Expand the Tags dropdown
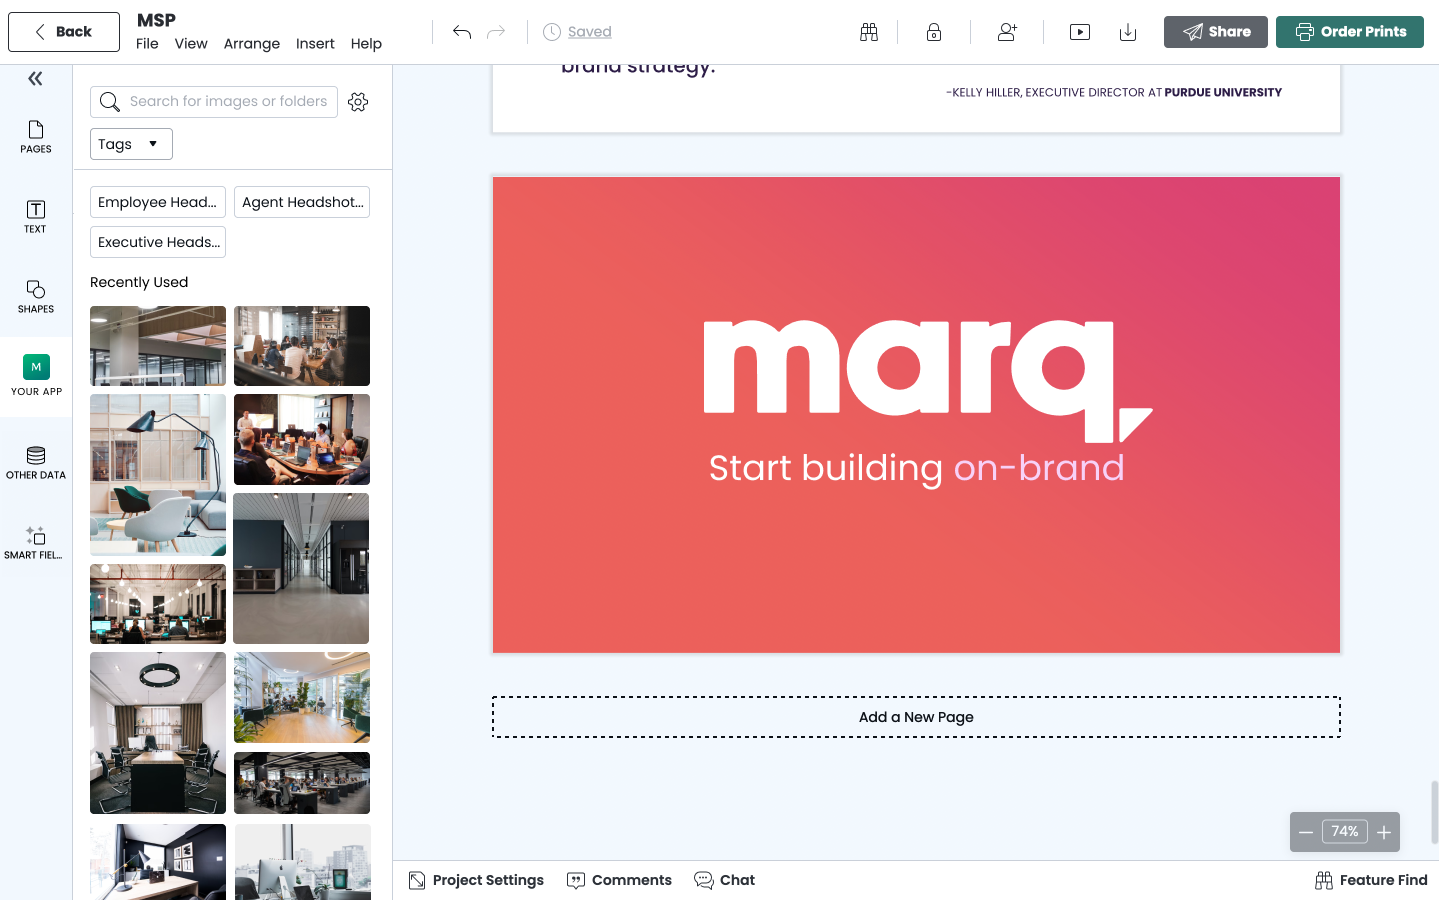Screen dimensions: 1439x900 pos(131,144)
